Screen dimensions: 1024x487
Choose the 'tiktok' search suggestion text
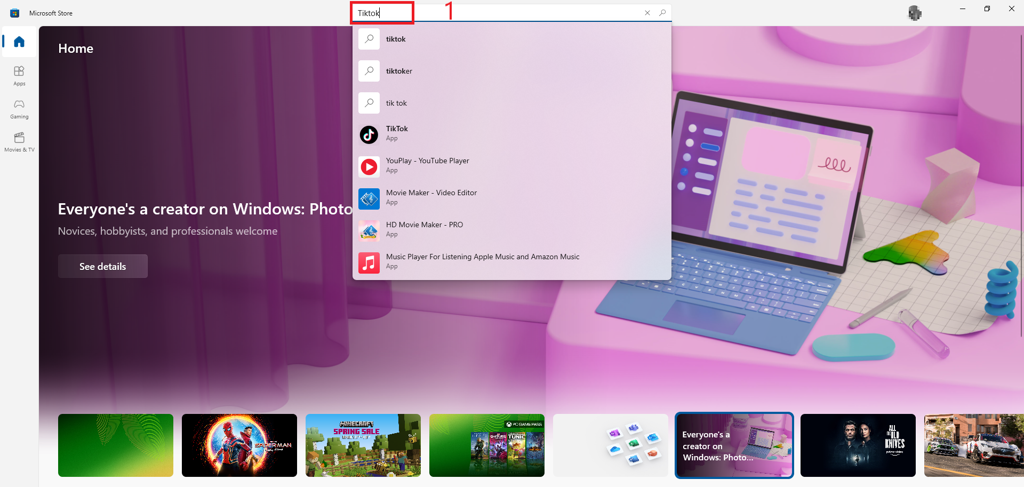(x=396, y=39)
